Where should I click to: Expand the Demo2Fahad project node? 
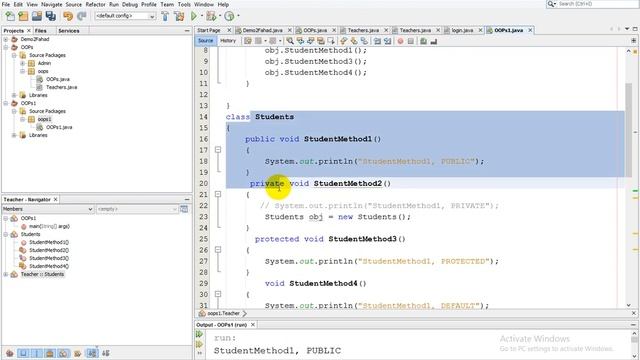click(x=6, y=39)
